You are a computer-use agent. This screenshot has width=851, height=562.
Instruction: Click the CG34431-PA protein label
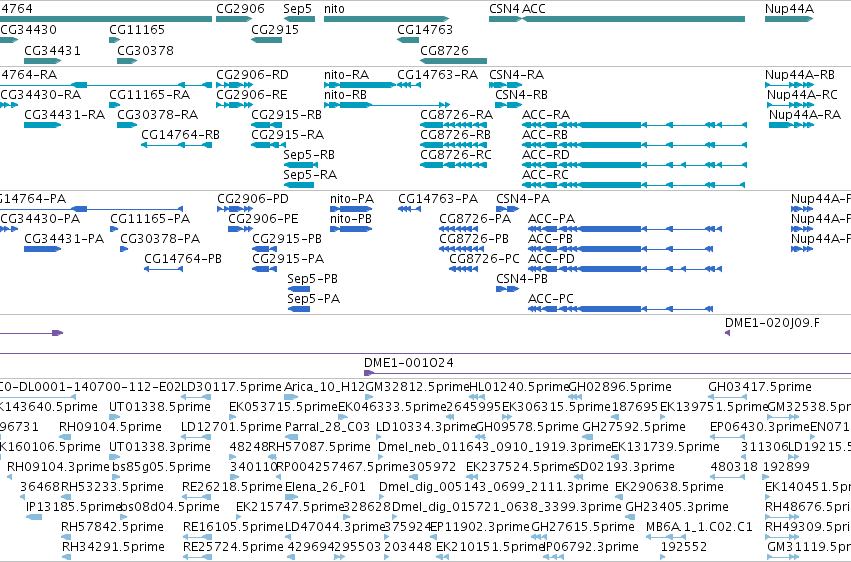pyautogui.click(x=64, y=239)
